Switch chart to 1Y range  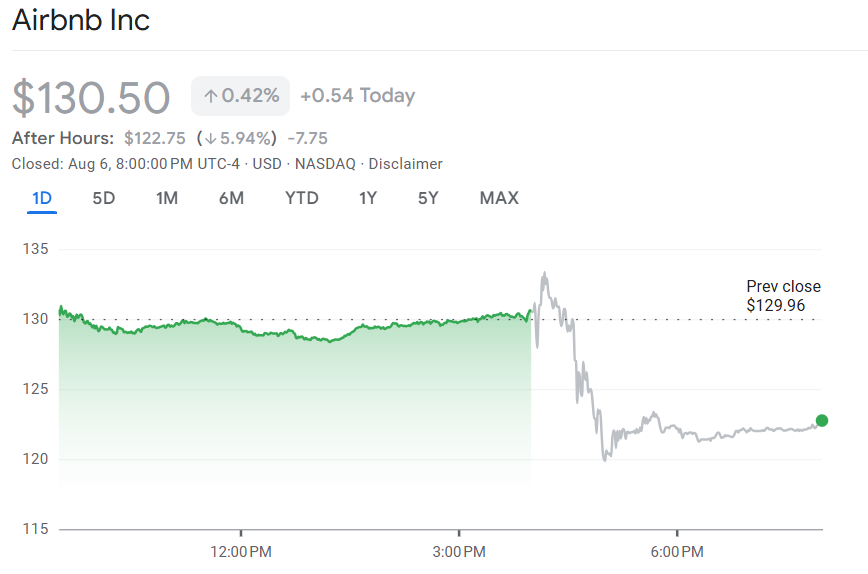tap(368, 198)
